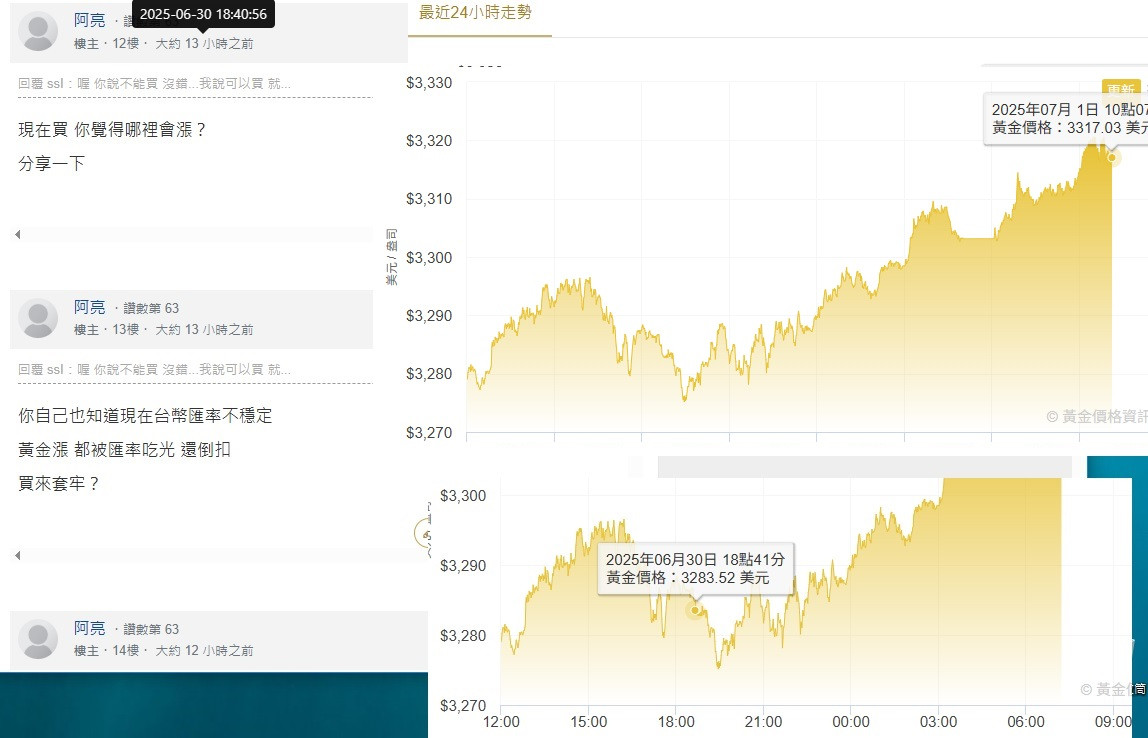
Task: Click the left scroll arrow under the 13樓 post
Action: [x=17, y=555]
